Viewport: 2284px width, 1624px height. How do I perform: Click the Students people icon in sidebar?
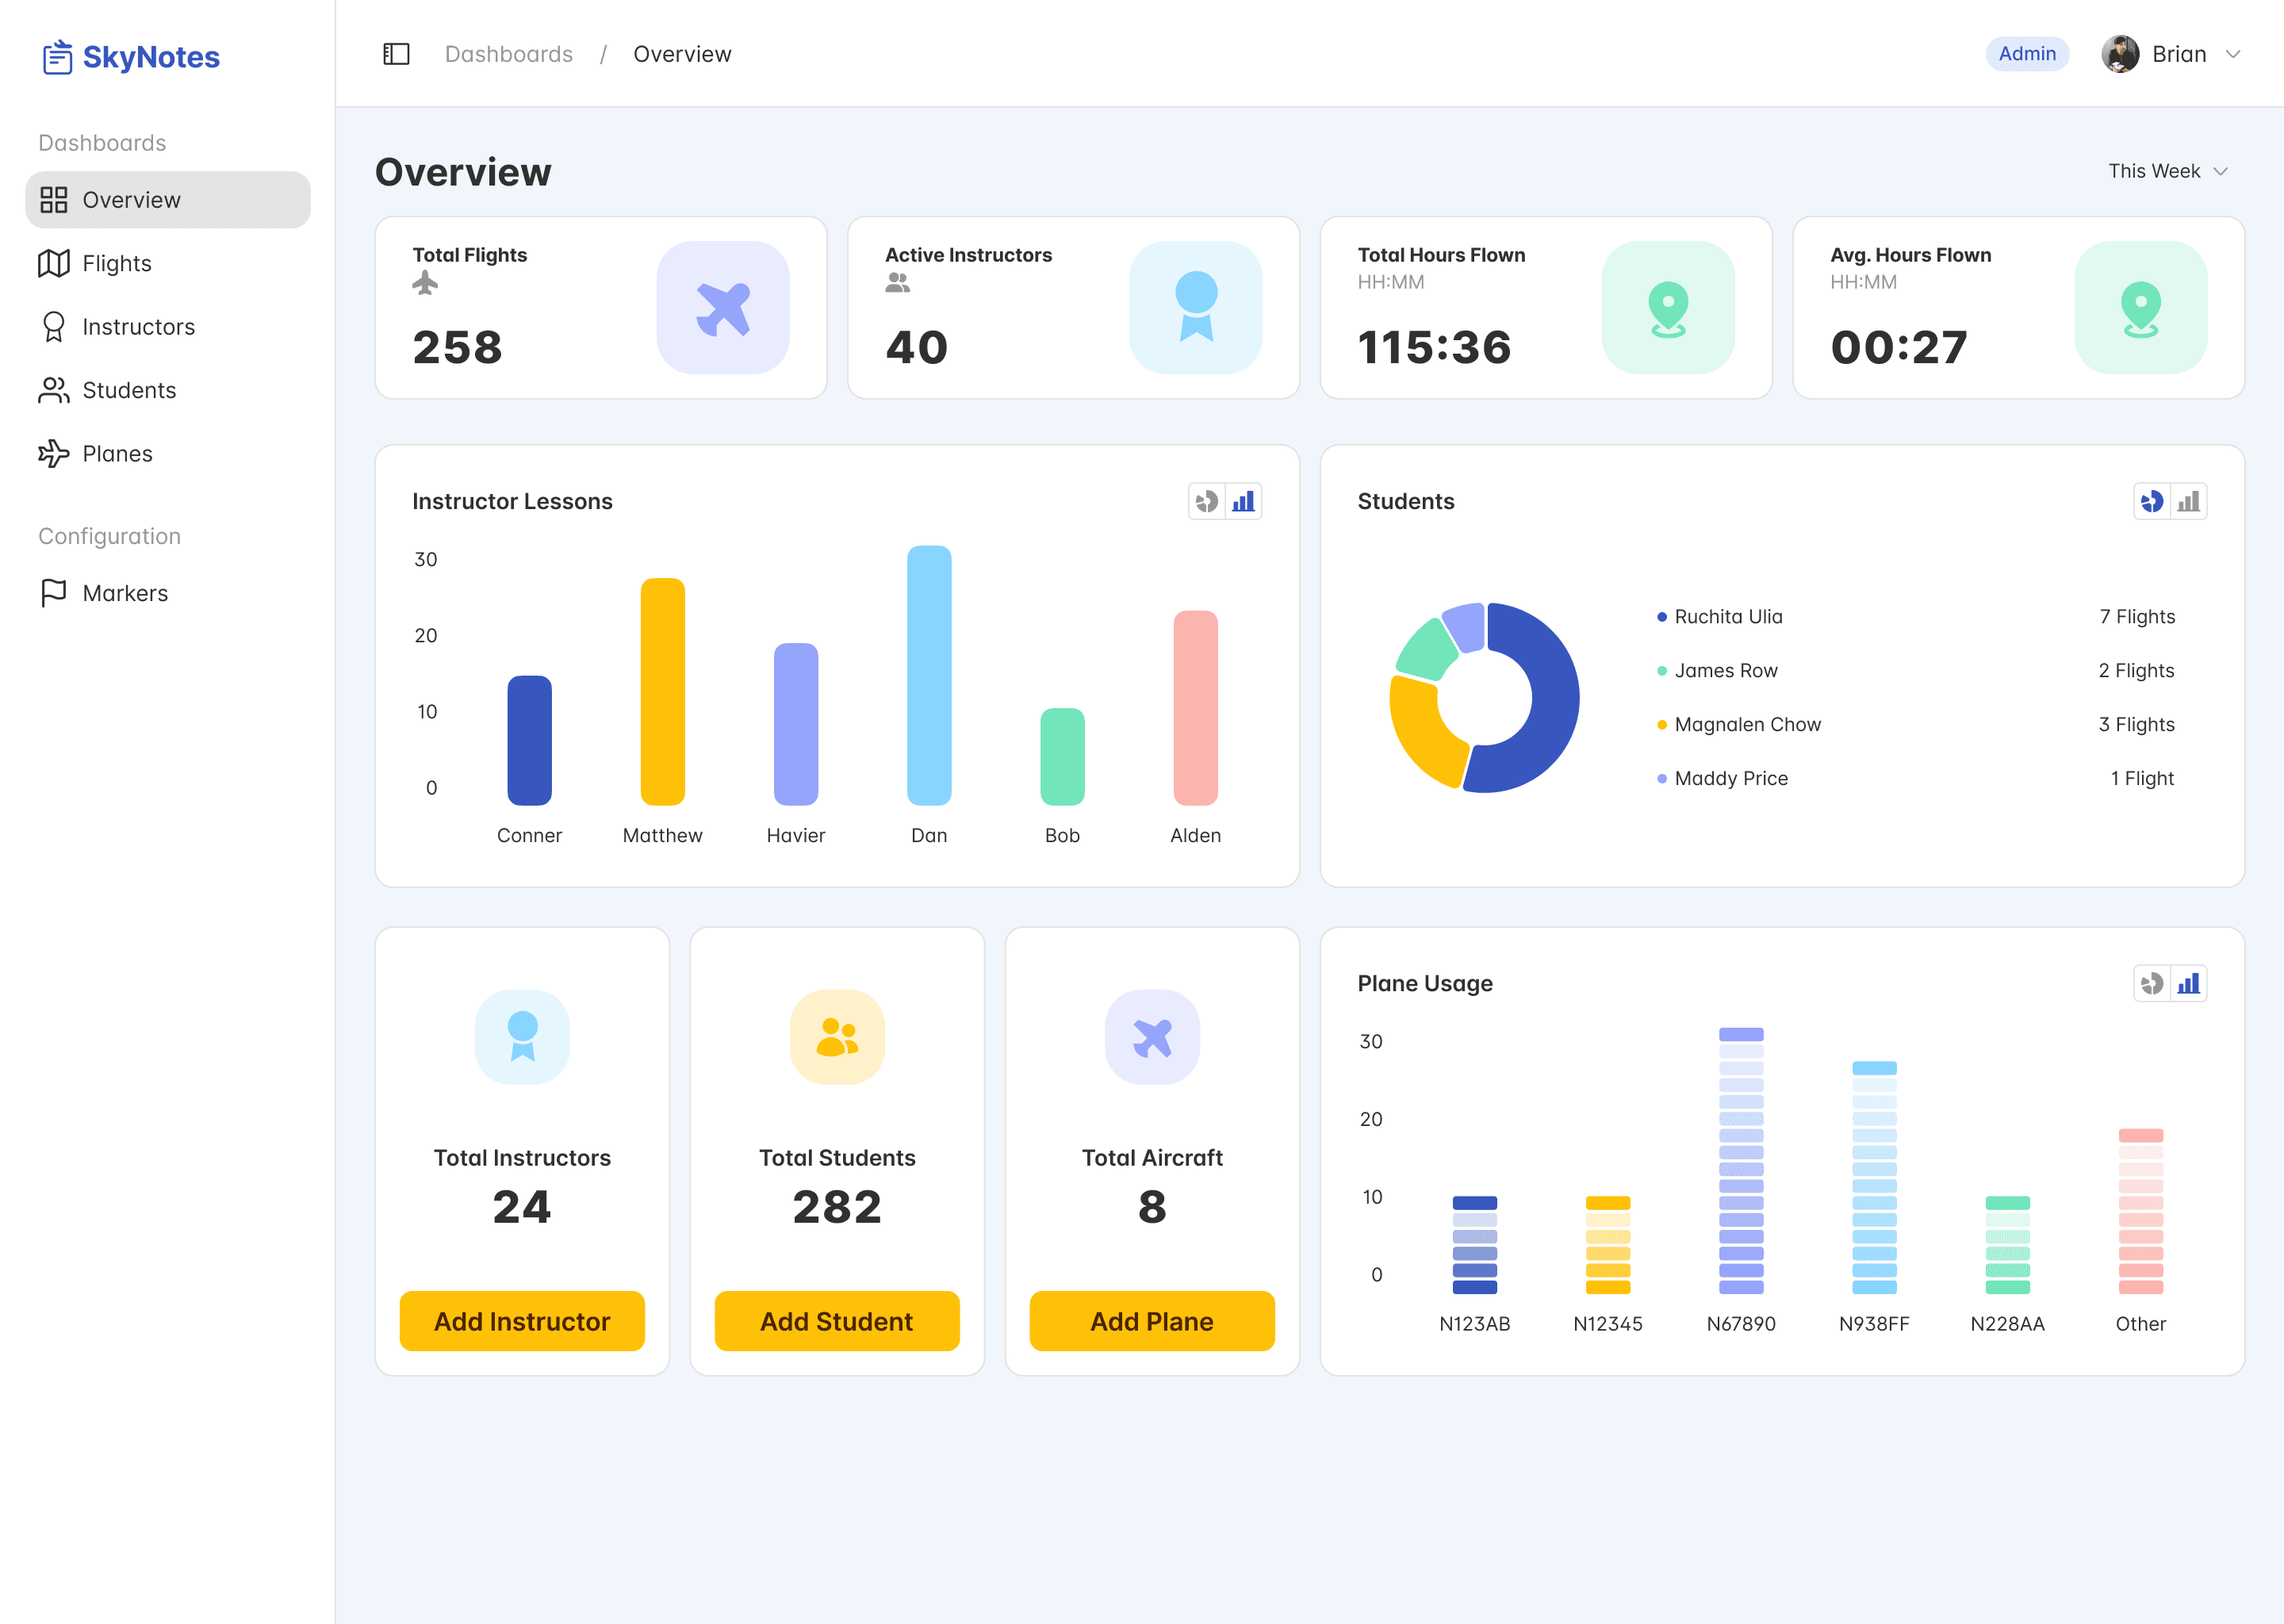click(54, 390)
